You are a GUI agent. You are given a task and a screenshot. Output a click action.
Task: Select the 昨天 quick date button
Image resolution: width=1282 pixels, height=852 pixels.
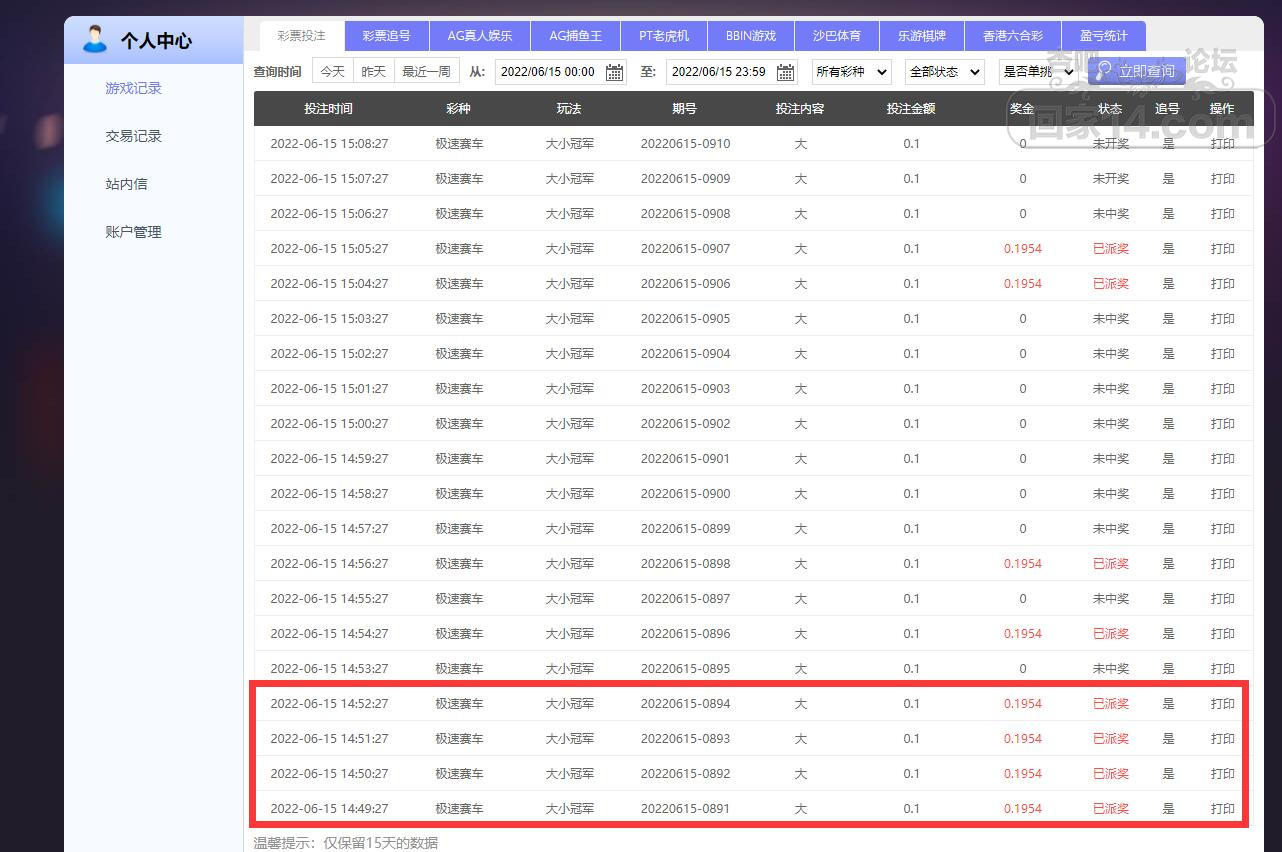[373, 72]
